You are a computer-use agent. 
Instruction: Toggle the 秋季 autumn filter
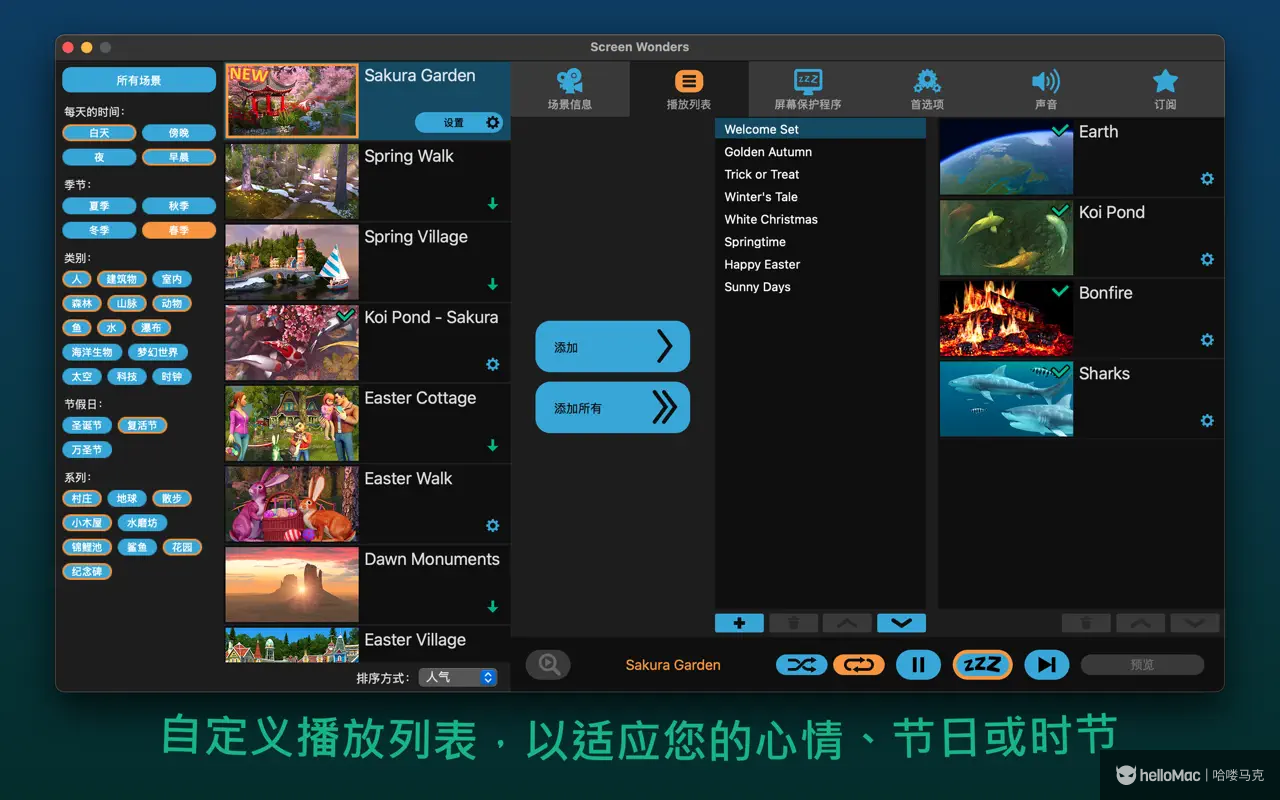179,206
